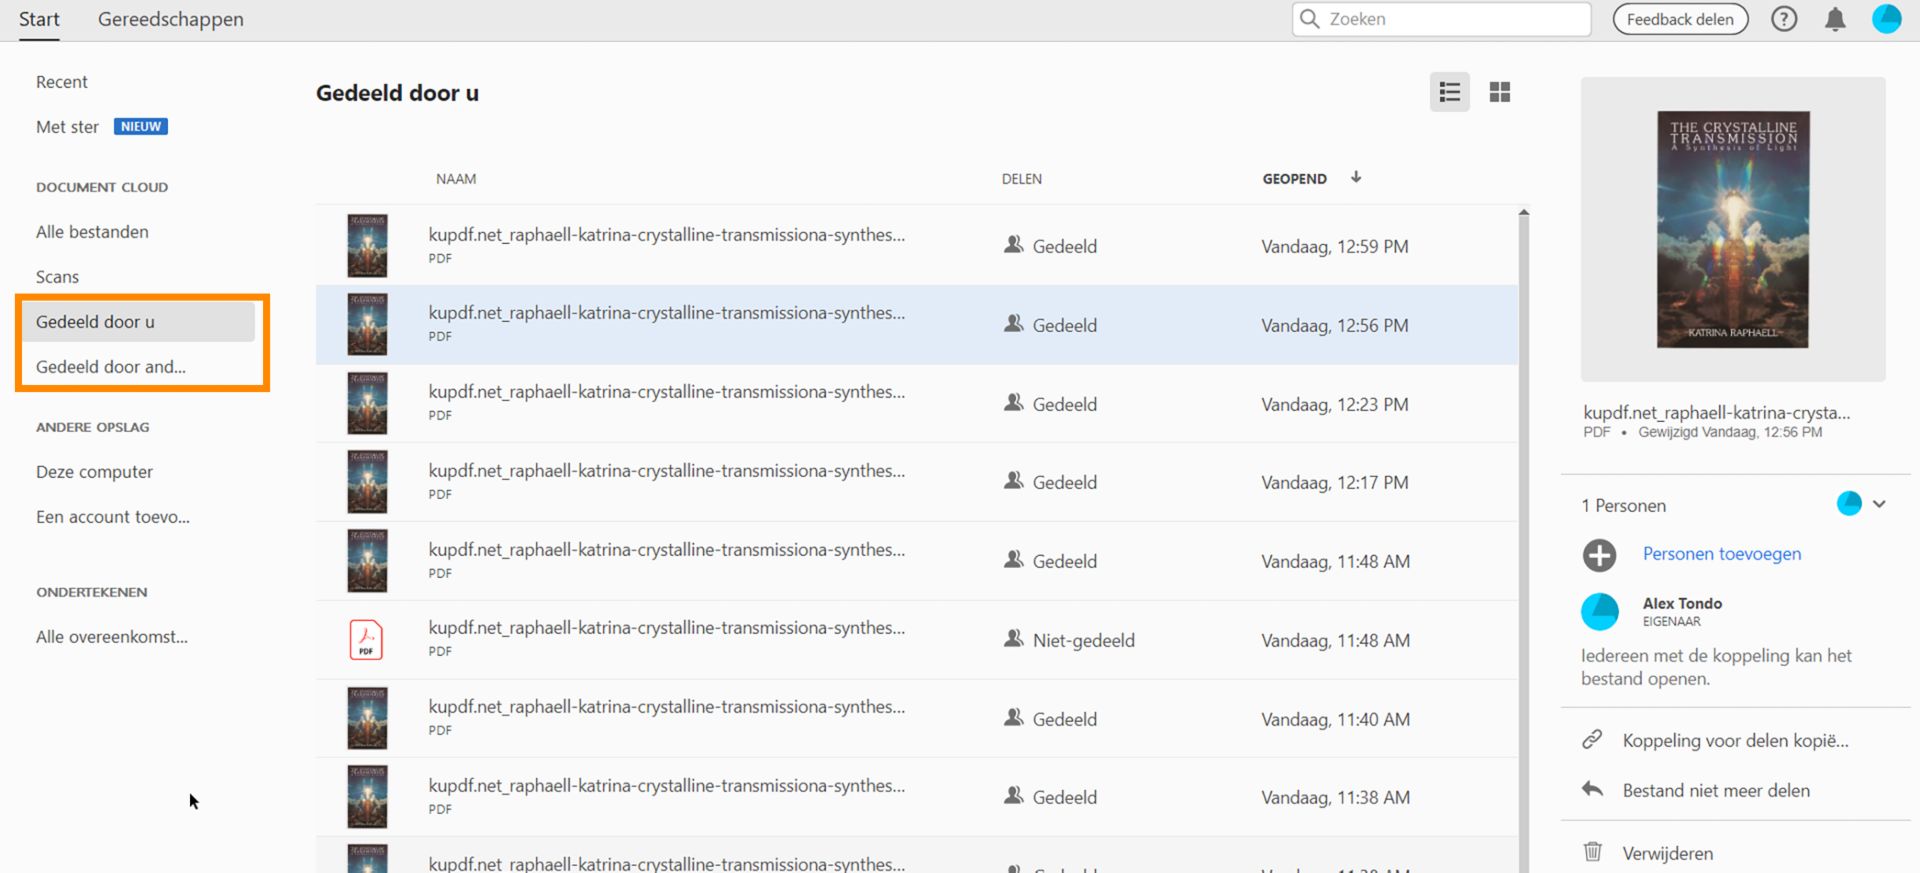Click the help question mark icon

point(1784,19)
